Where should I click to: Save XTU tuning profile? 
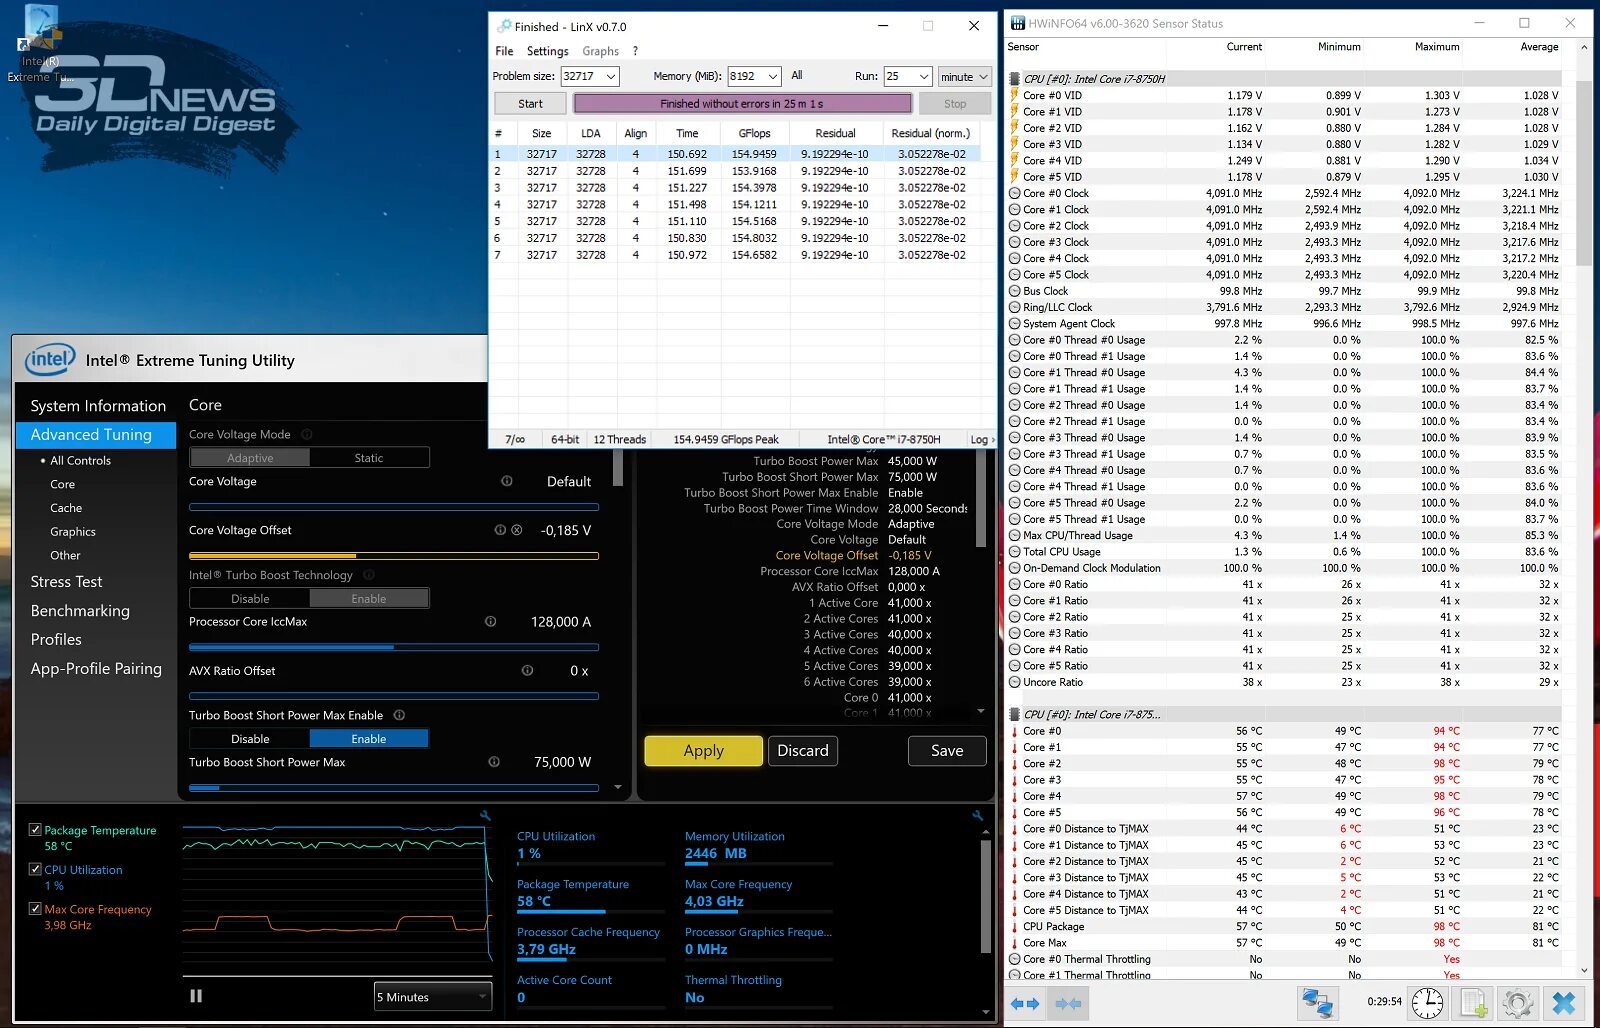tap(947, 751)
